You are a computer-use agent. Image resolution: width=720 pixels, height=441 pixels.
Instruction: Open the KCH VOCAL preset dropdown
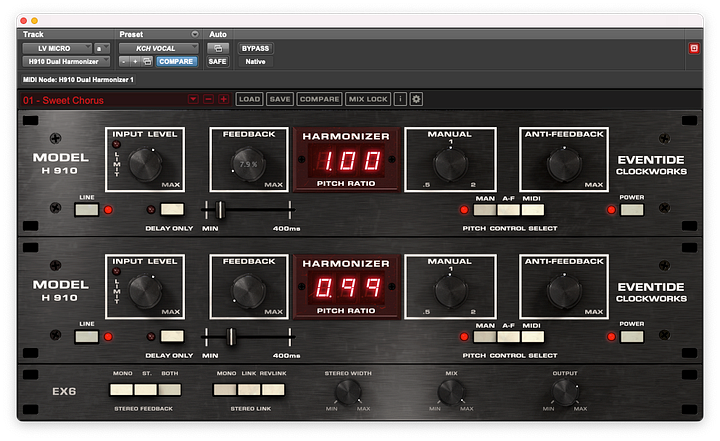tap(158, 48)
